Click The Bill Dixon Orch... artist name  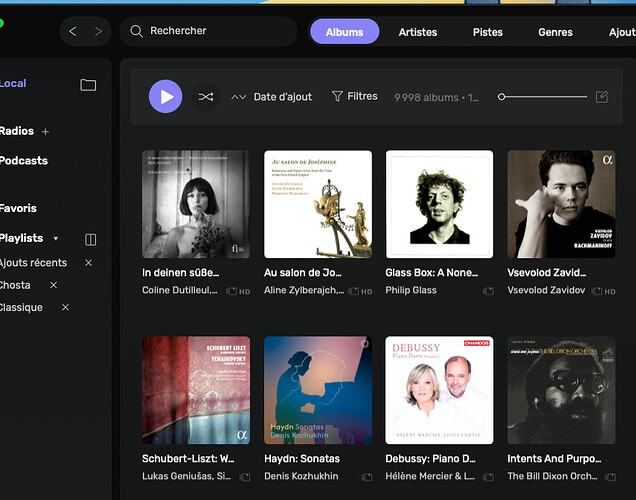pos(552,476)
